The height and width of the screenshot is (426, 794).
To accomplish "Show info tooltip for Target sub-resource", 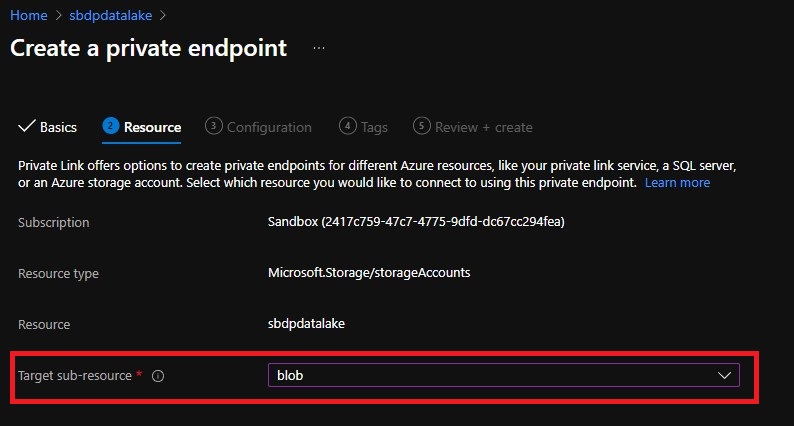I will pos(158,376).
